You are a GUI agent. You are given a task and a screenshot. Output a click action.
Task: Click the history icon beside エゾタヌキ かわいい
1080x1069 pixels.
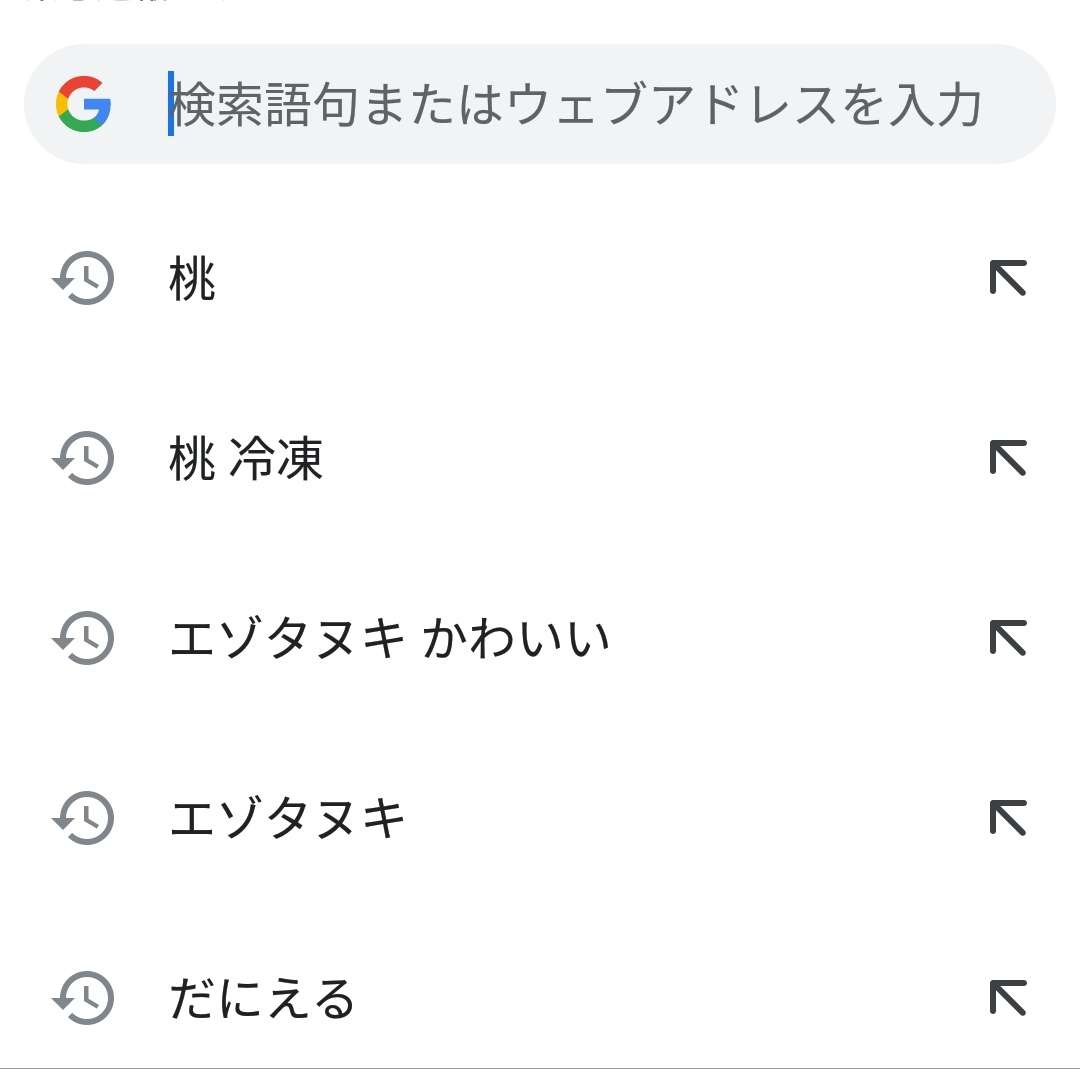coord(83,638)
